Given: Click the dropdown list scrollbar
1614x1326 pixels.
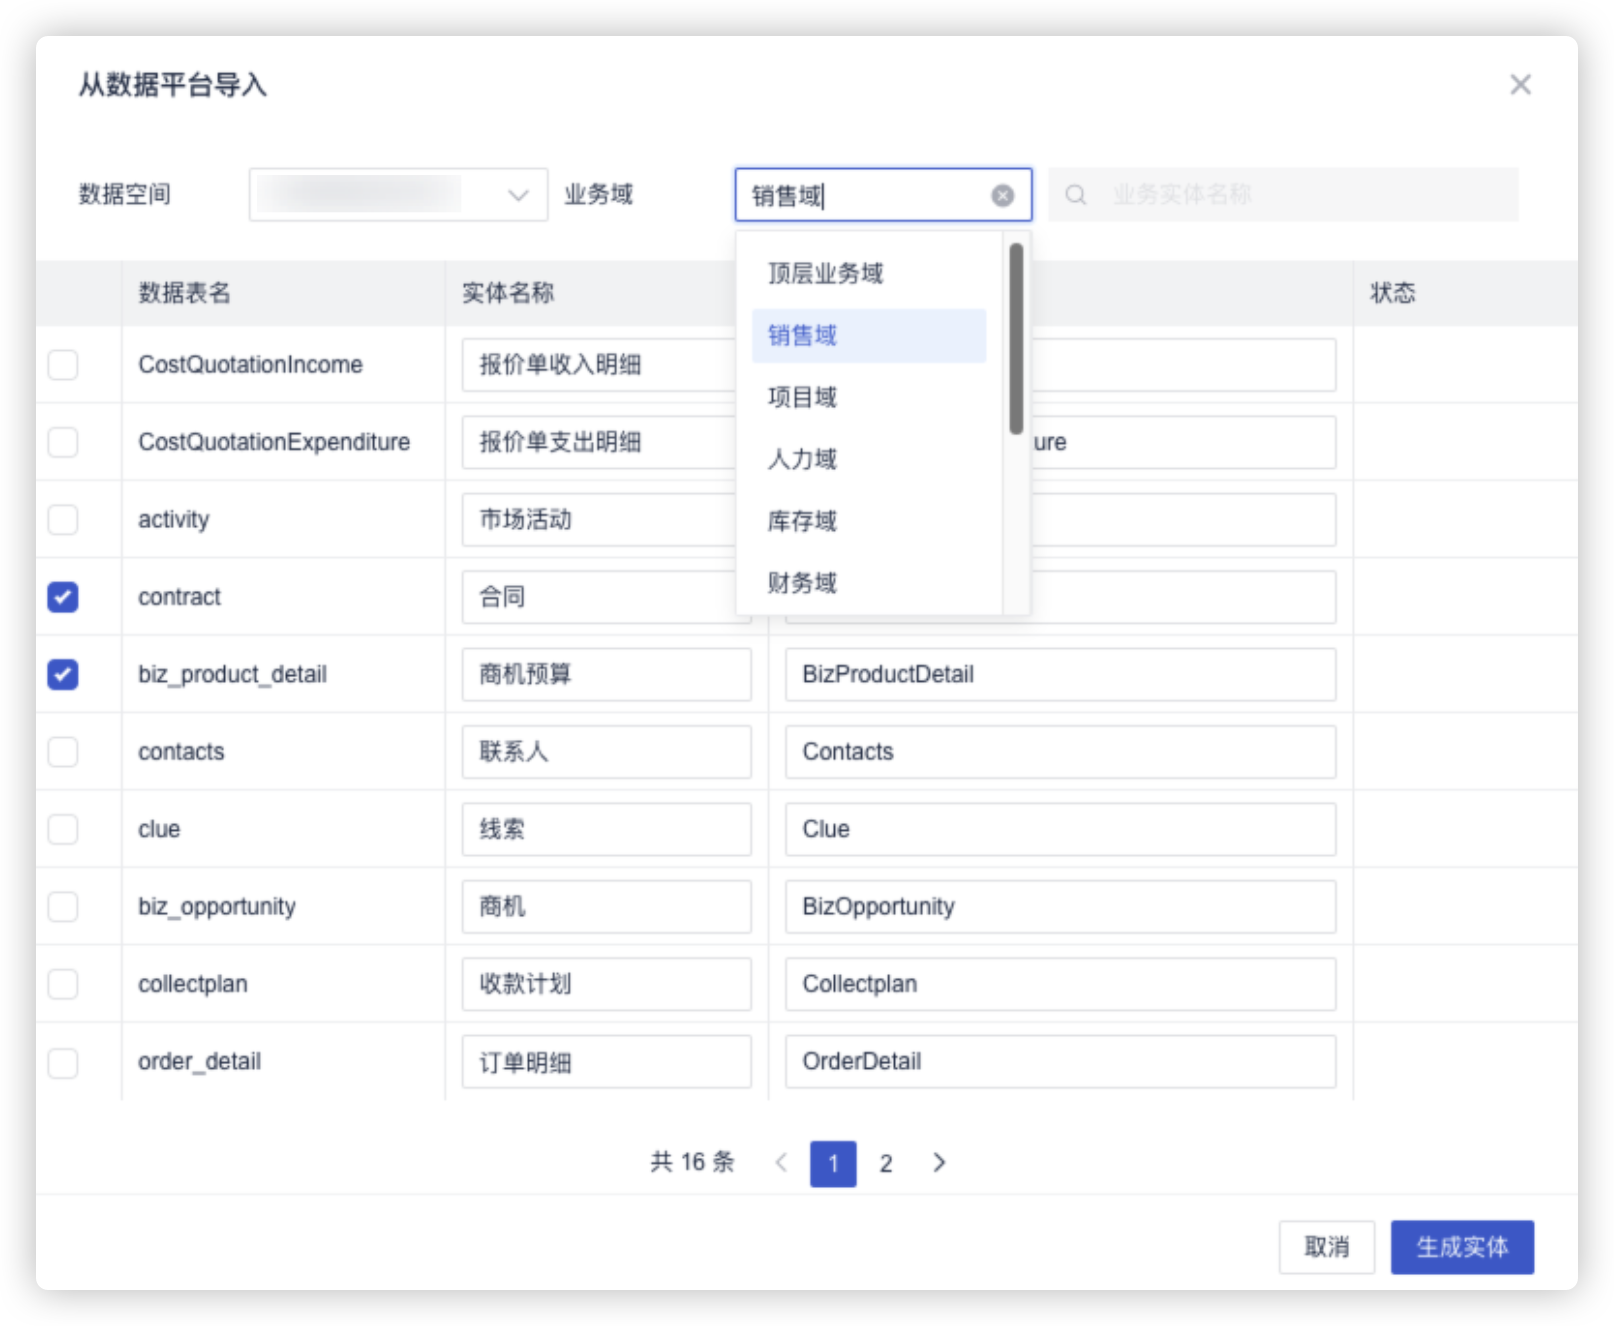Looking at the screenshot, I should tap(1016, 340).
